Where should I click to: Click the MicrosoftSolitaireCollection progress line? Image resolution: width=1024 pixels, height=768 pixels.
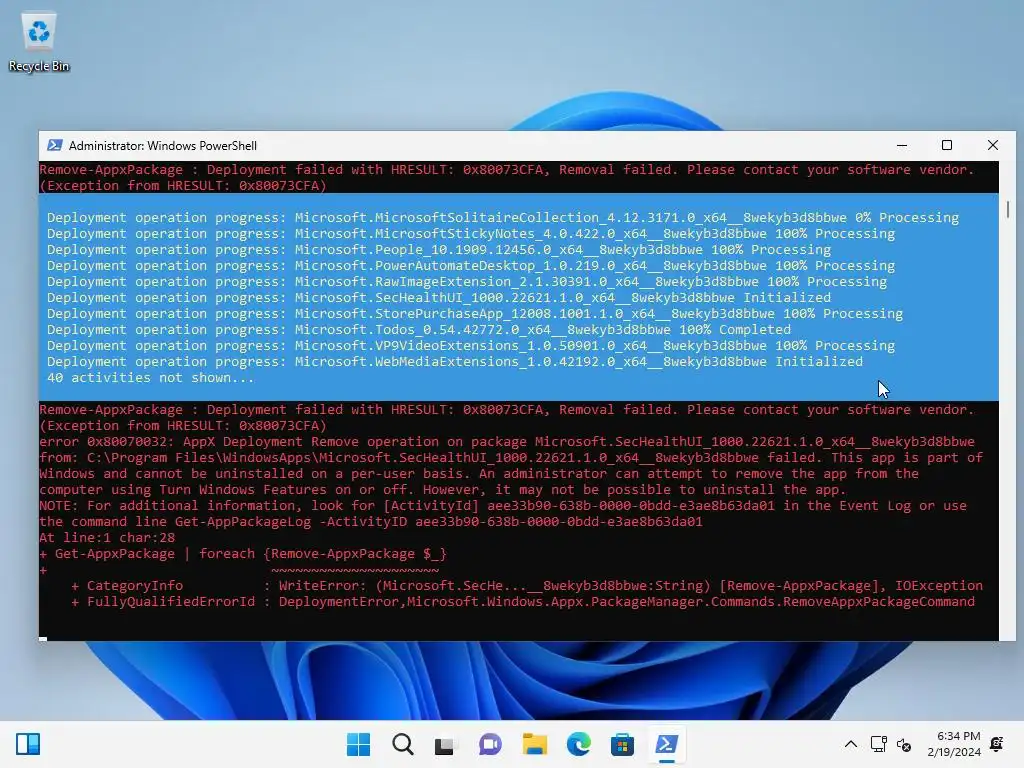(x=503, y=217)
